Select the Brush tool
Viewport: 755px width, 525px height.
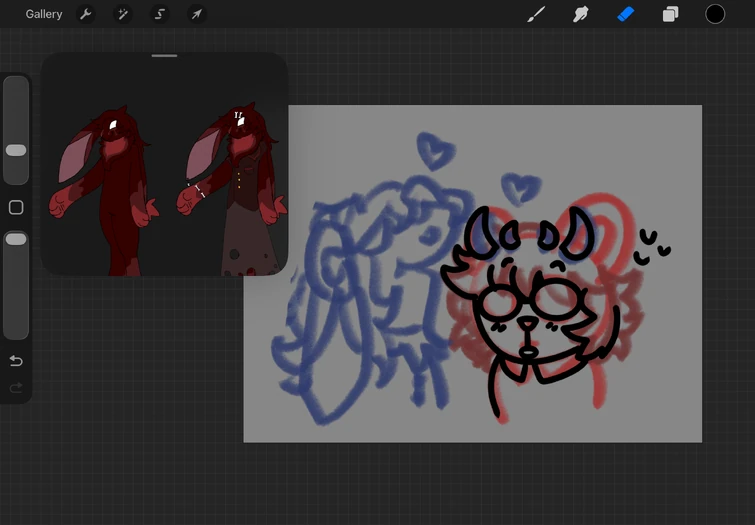coord(536,14)
